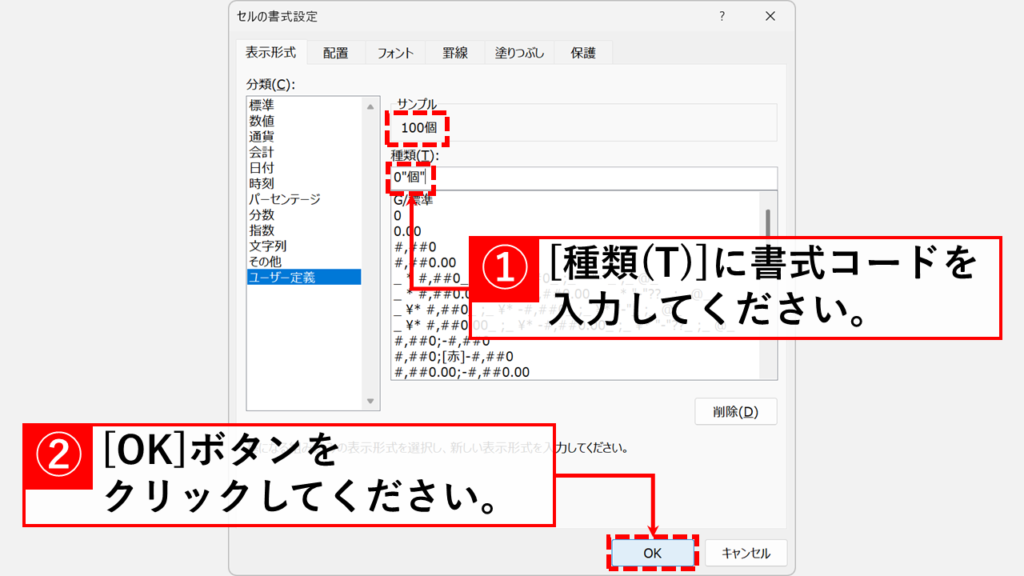This screenshot has width=1024, height=576.
Task: Pick the 文字列 category
Action: click(x=304, y=246)
